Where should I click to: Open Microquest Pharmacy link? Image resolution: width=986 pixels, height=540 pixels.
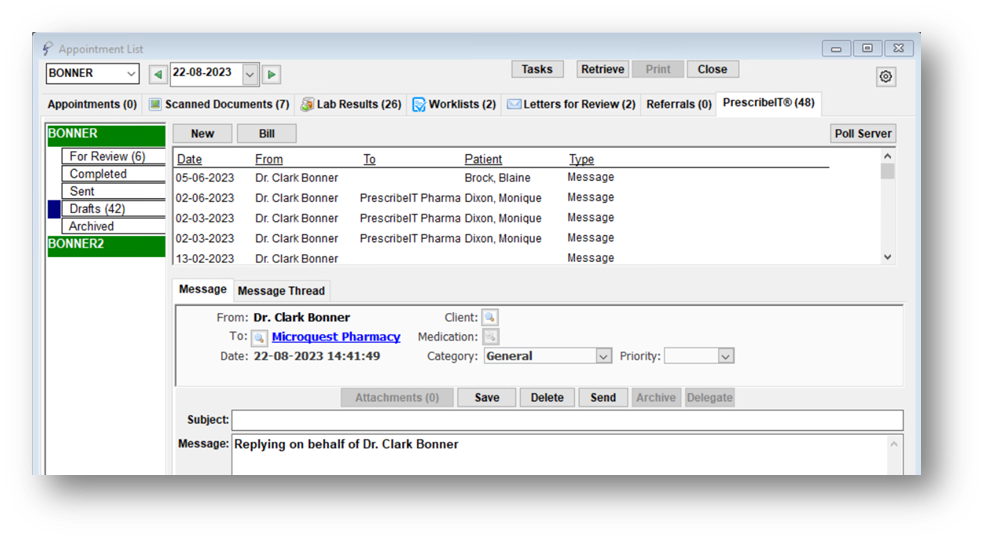(x=336, y=337)
